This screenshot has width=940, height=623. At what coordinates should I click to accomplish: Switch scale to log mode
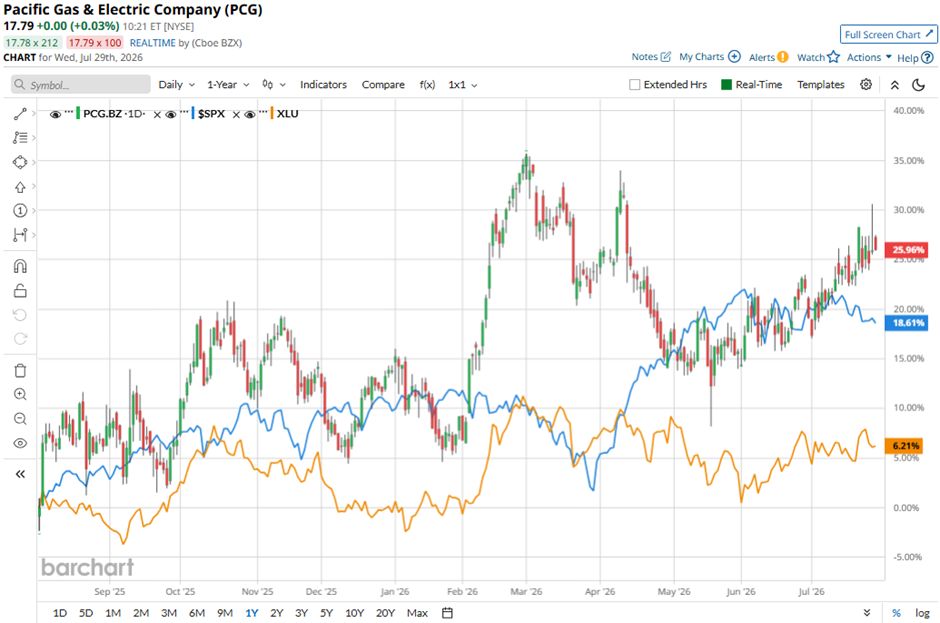point(922,613)
